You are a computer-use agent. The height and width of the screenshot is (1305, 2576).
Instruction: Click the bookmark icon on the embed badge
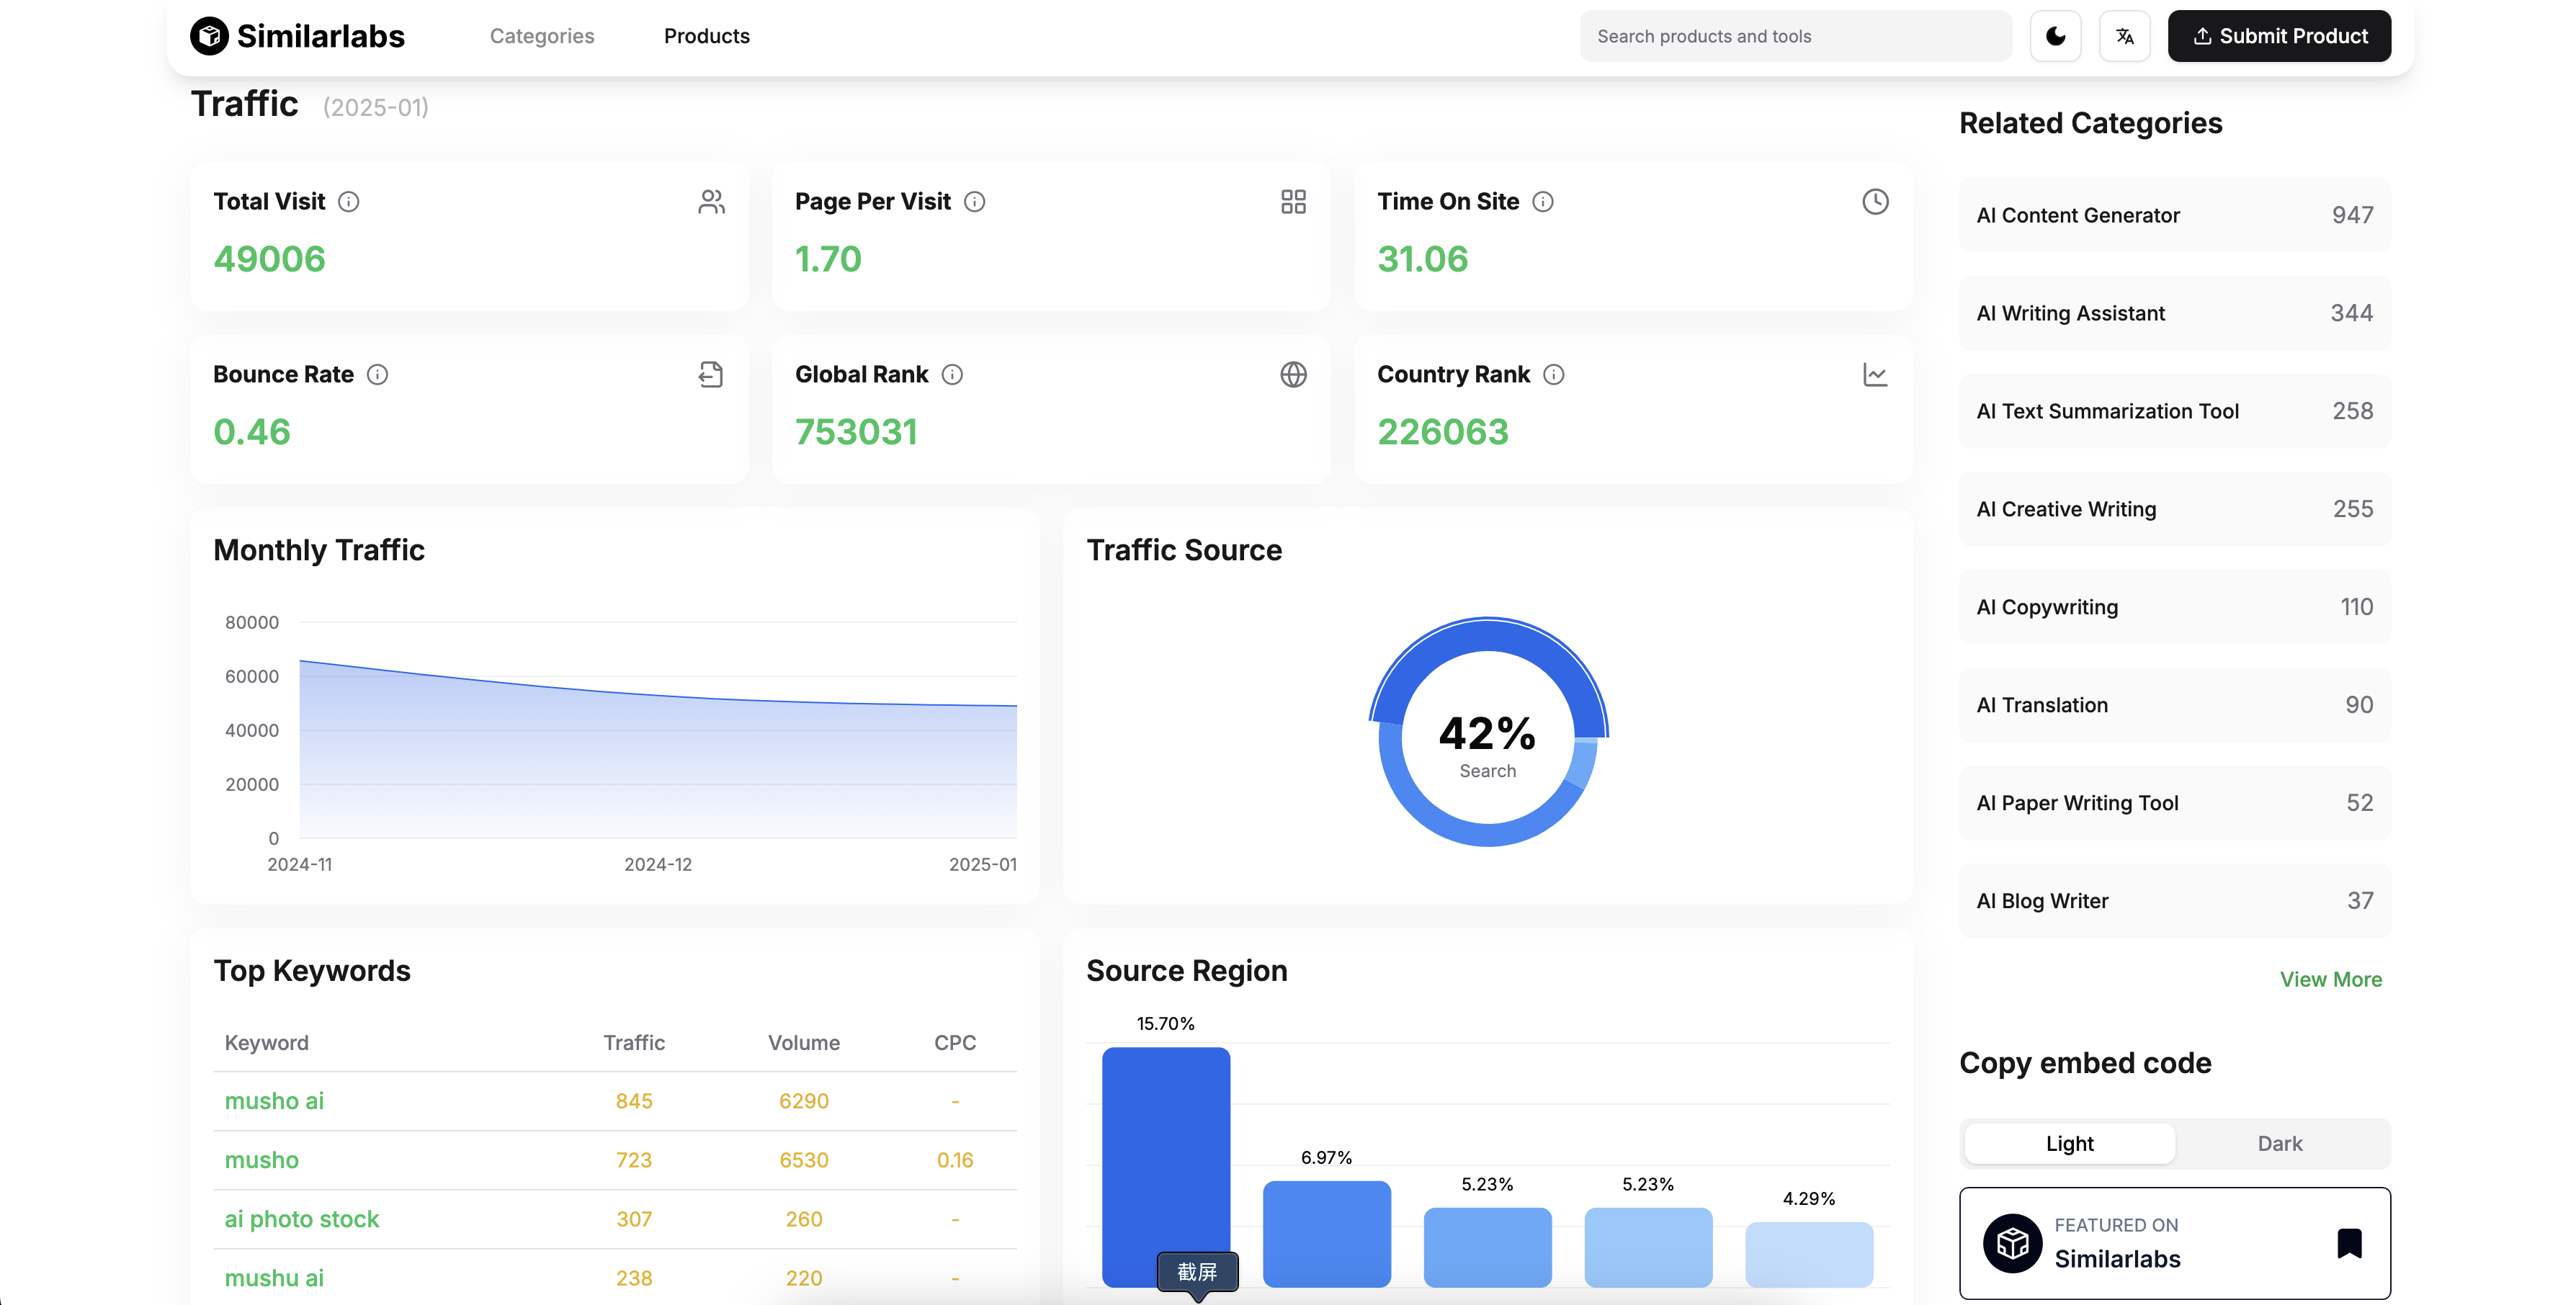point(2349,1244)
